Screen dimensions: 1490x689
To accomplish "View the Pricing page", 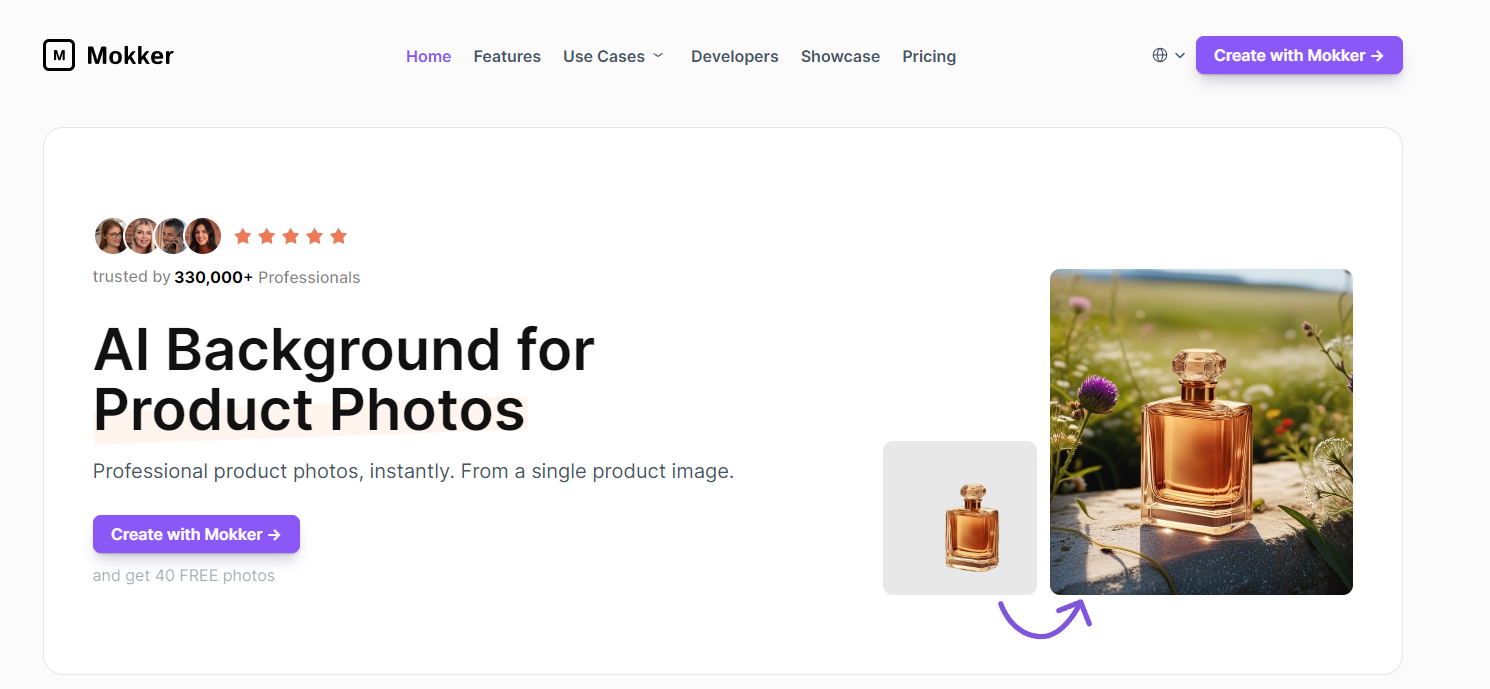I will coord(929,56).
